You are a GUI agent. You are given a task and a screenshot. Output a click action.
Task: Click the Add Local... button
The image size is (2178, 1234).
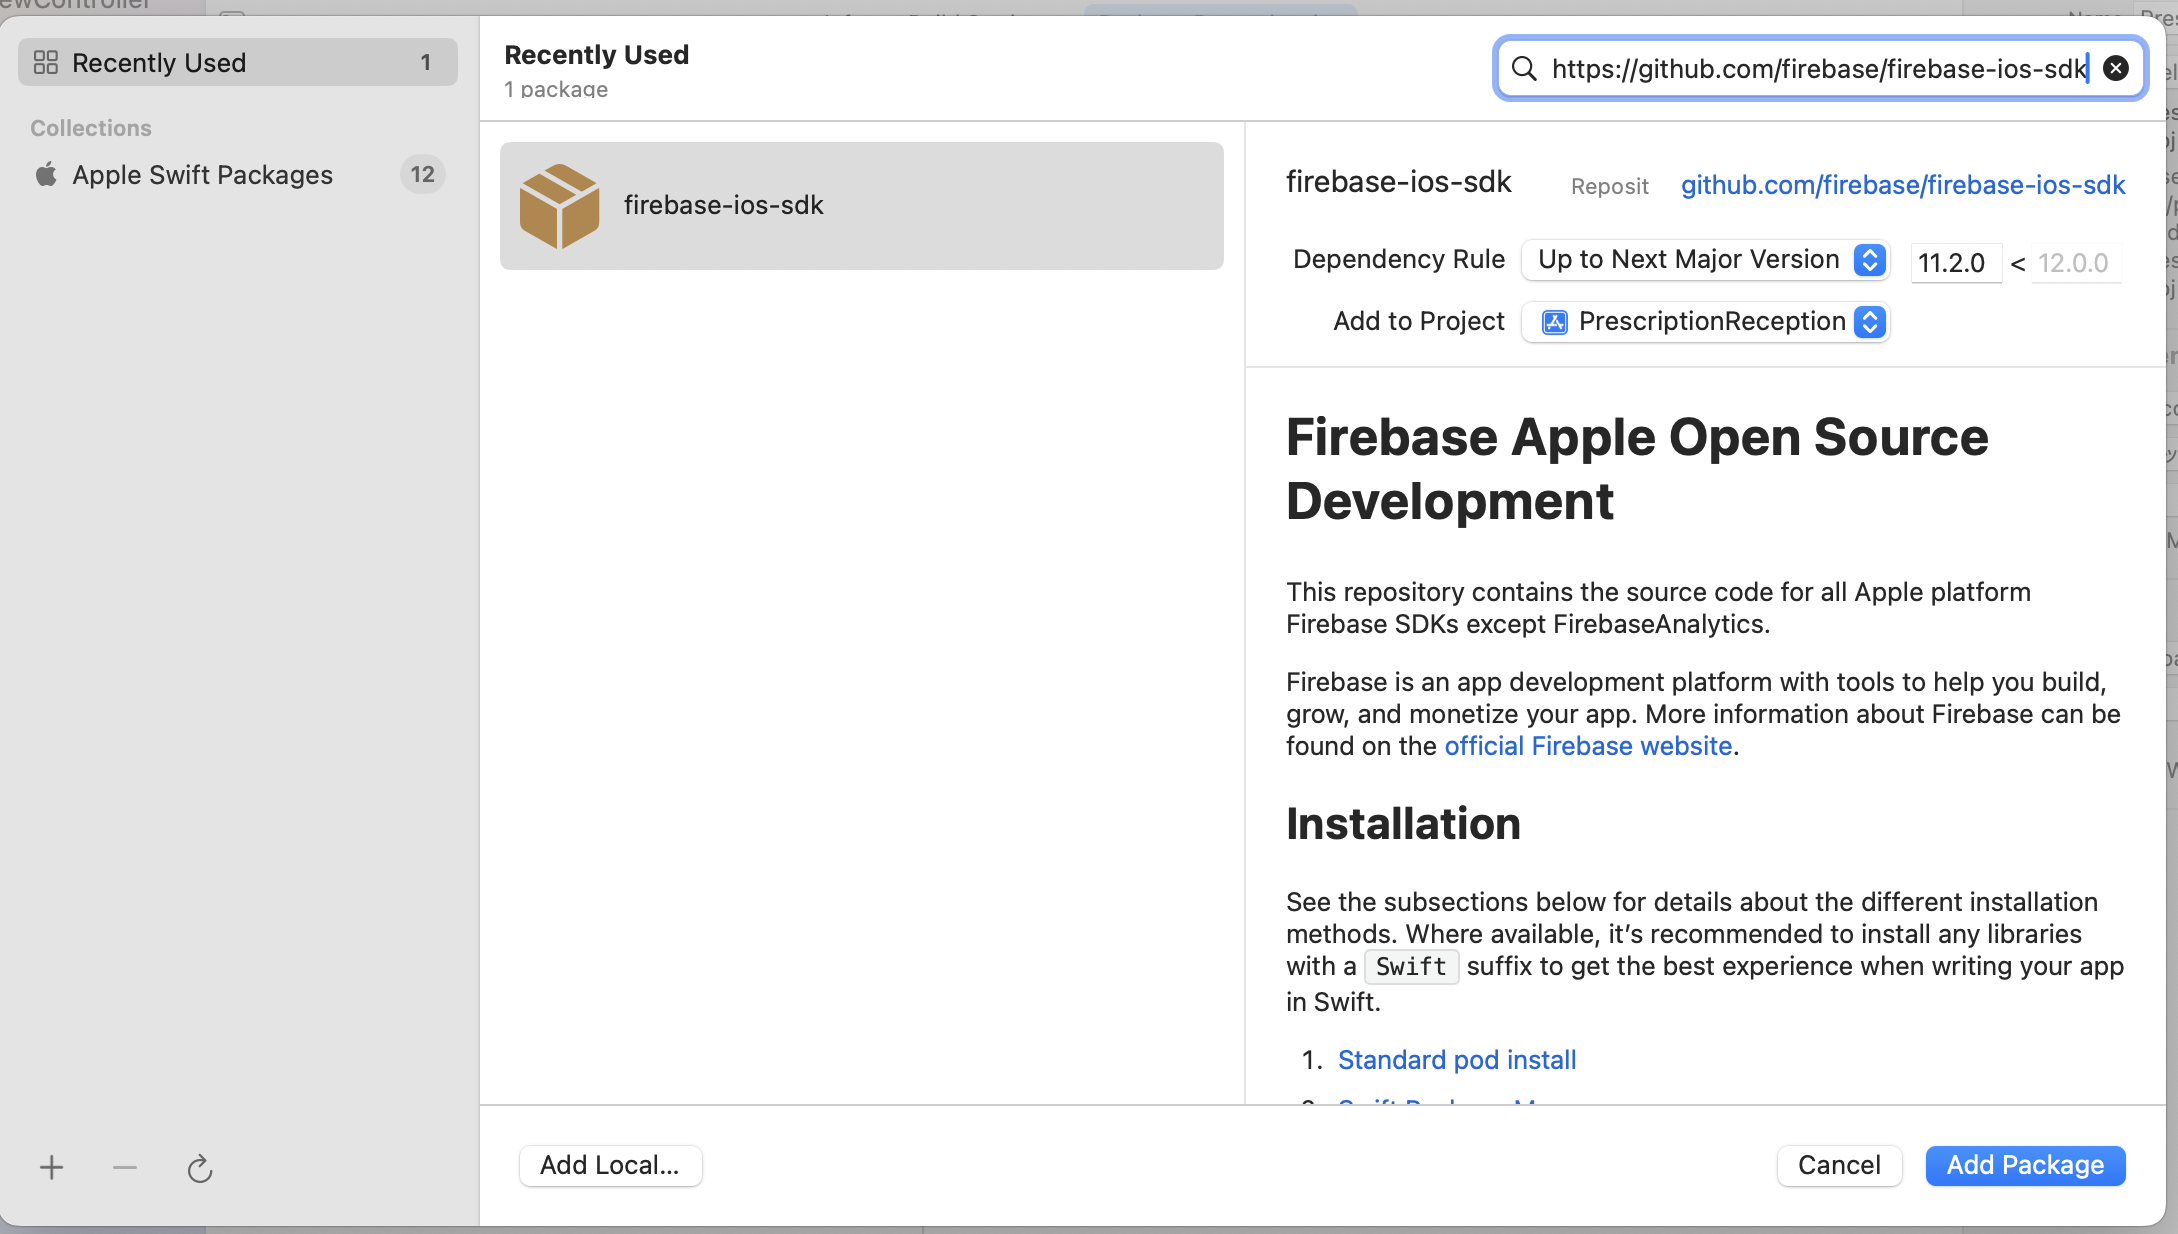610,1165
